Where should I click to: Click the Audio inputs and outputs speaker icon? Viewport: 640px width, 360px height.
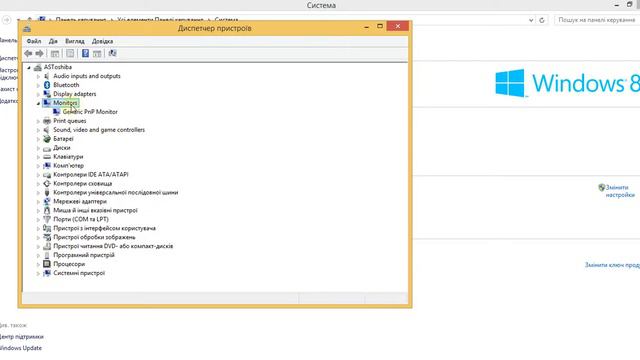click(x=47, y=76)
